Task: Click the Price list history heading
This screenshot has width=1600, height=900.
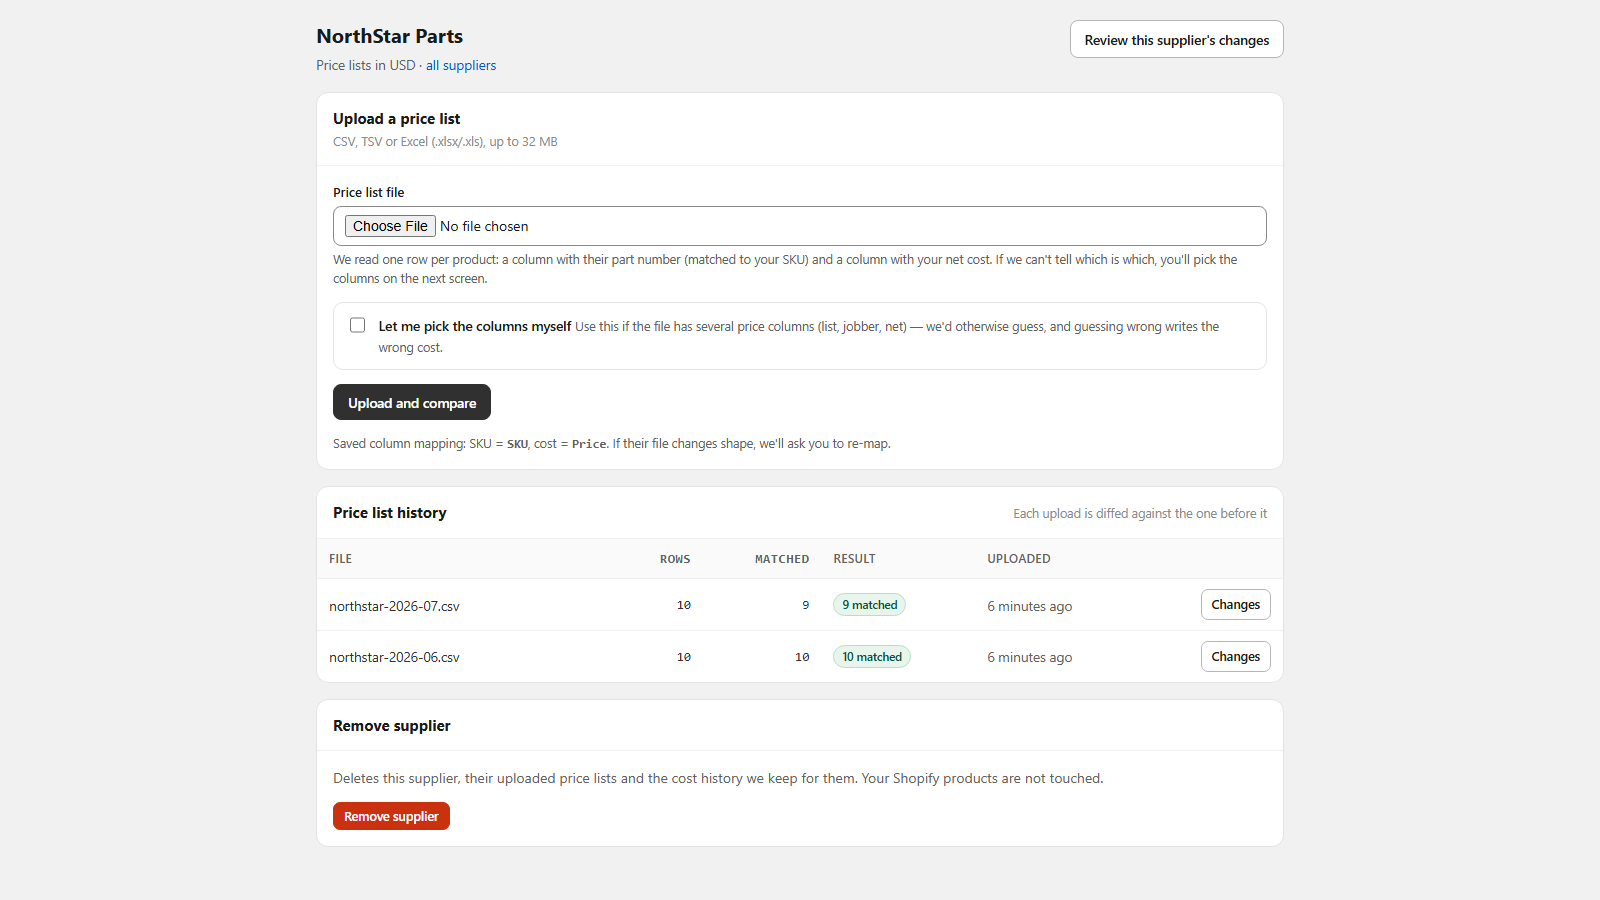Action: click(390, 512)
